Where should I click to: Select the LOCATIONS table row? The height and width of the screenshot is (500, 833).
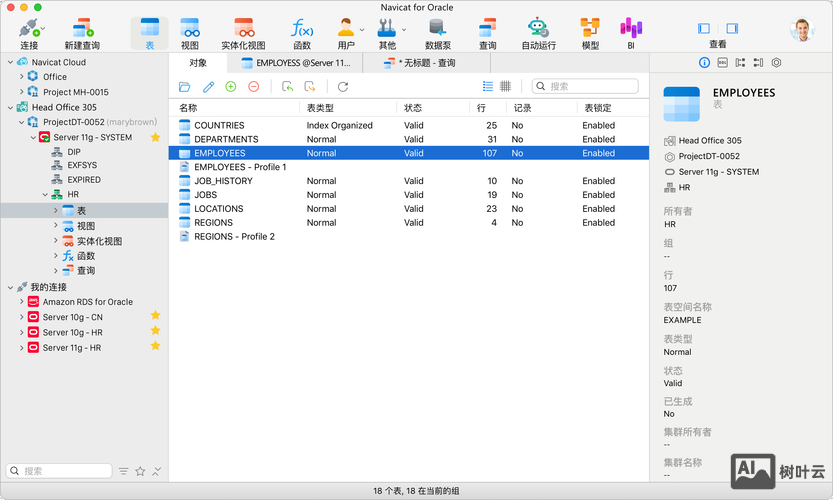tap(409, 209)
